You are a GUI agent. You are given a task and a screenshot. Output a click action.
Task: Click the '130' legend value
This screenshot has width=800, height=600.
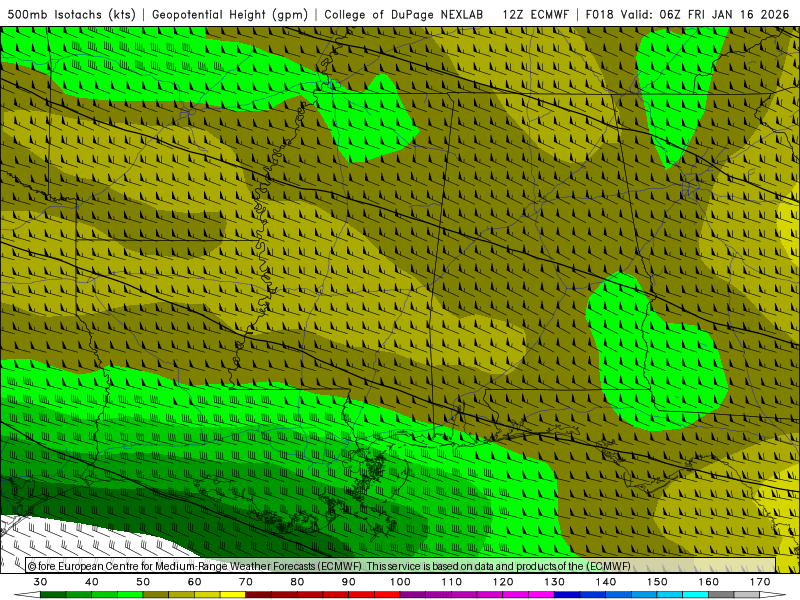click(x=555, y=582)
